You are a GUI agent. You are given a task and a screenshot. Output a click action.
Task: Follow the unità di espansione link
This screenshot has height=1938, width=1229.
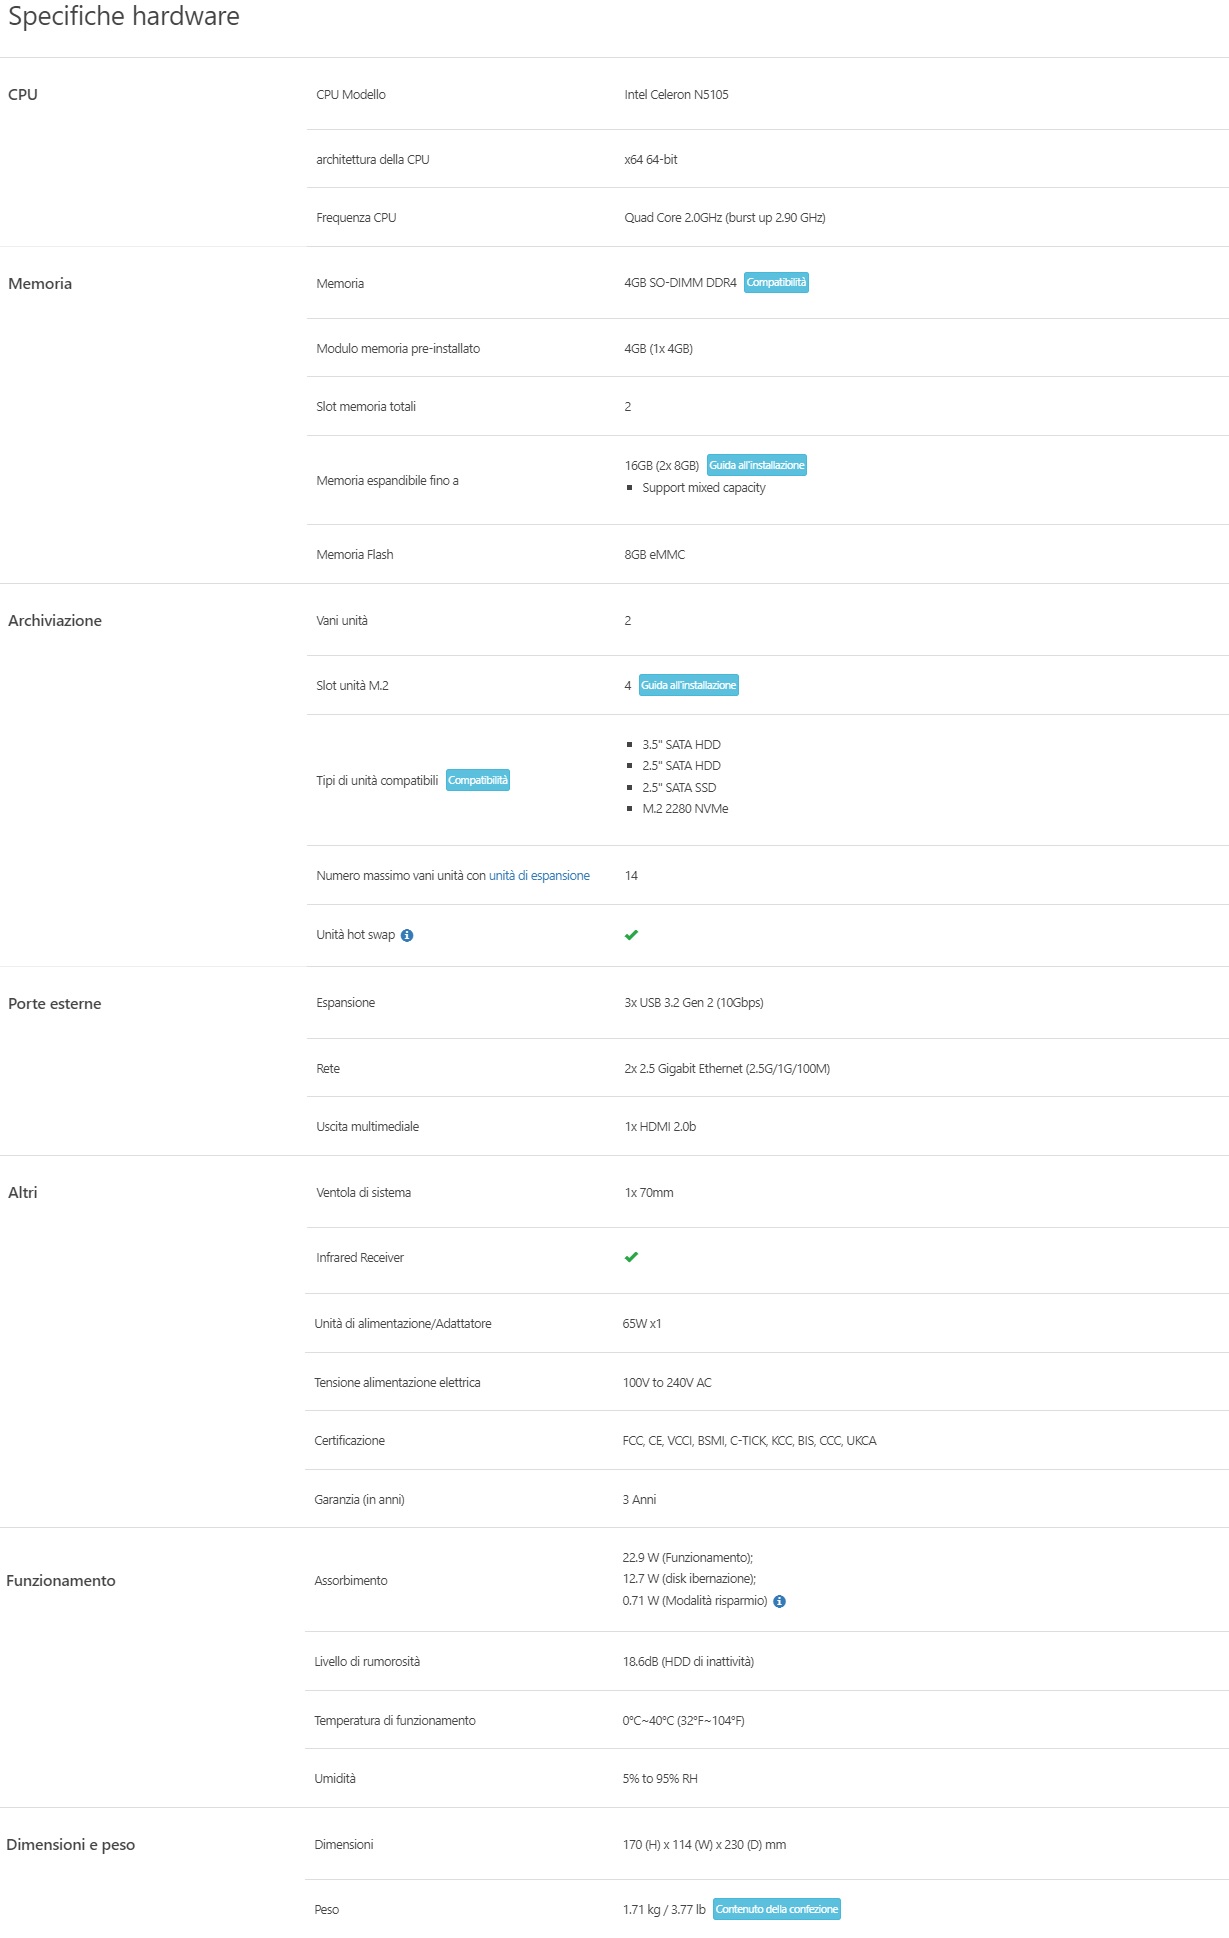(x=539, y=876)
